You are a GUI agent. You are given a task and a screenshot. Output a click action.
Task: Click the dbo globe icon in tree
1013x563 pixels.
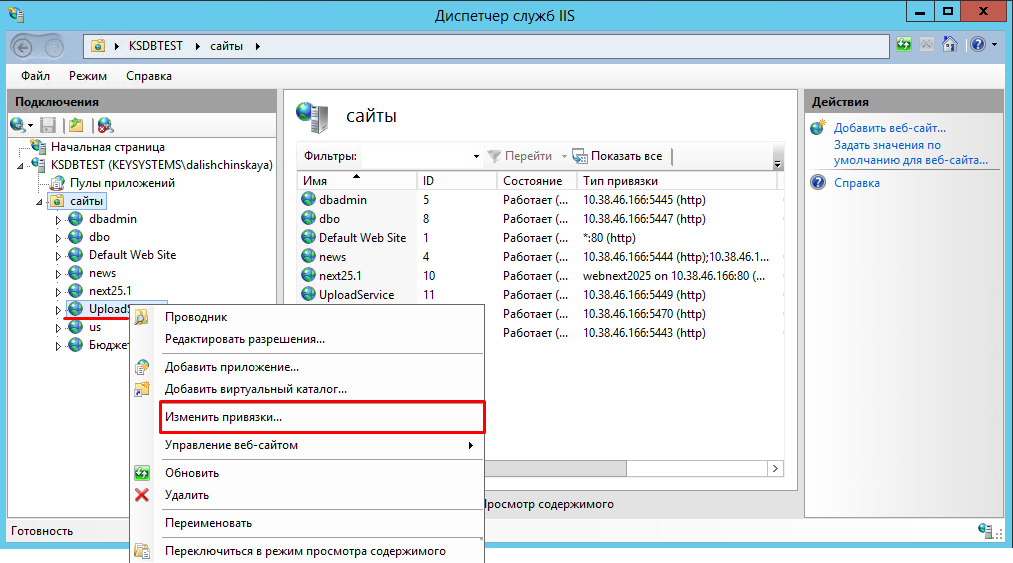(x=76, y=237)
